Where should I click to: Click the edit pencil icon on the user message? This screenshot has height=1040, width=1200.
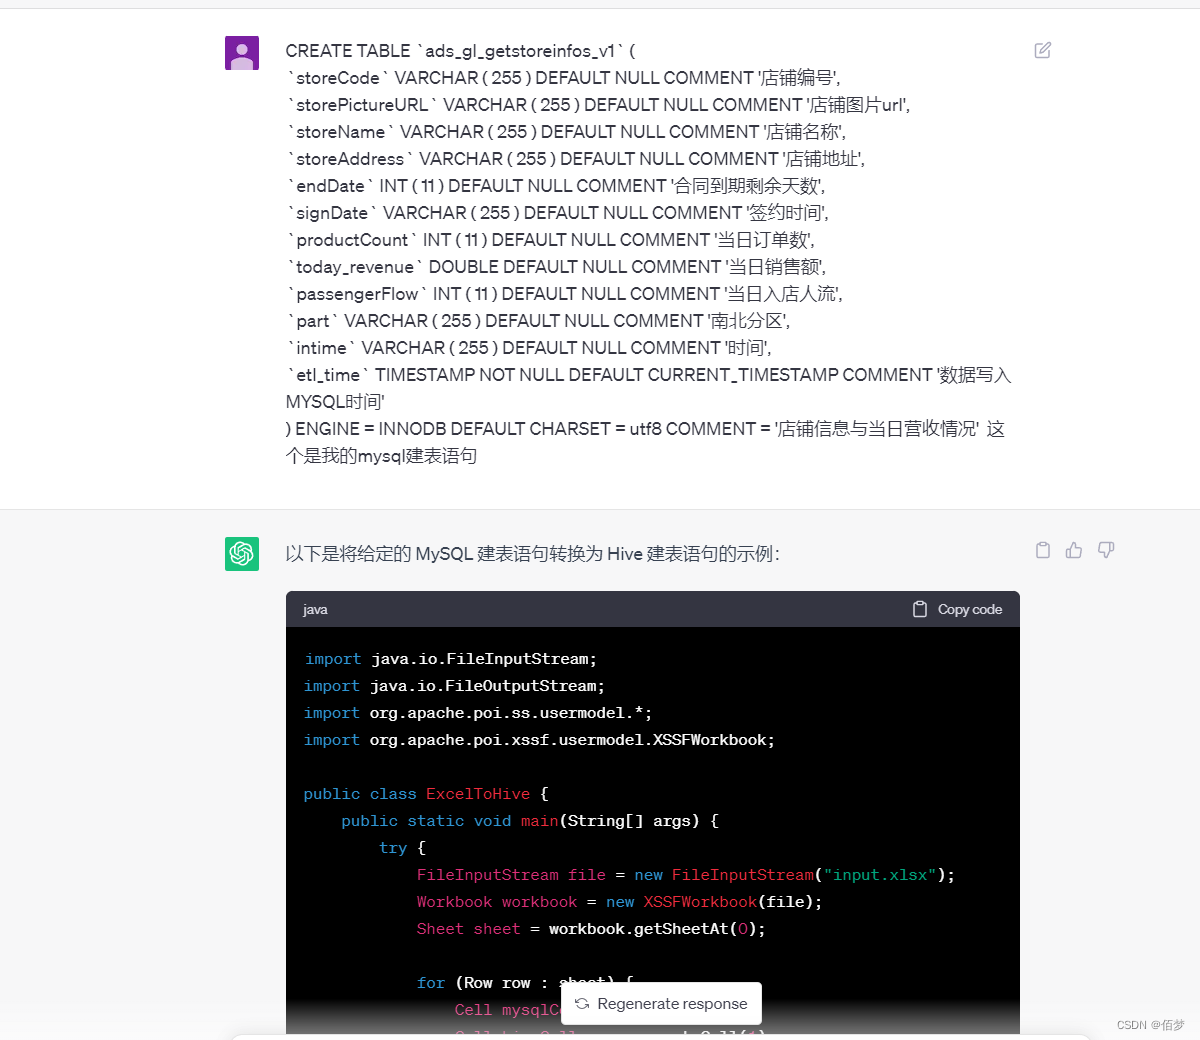click(x=1043, y=50)
